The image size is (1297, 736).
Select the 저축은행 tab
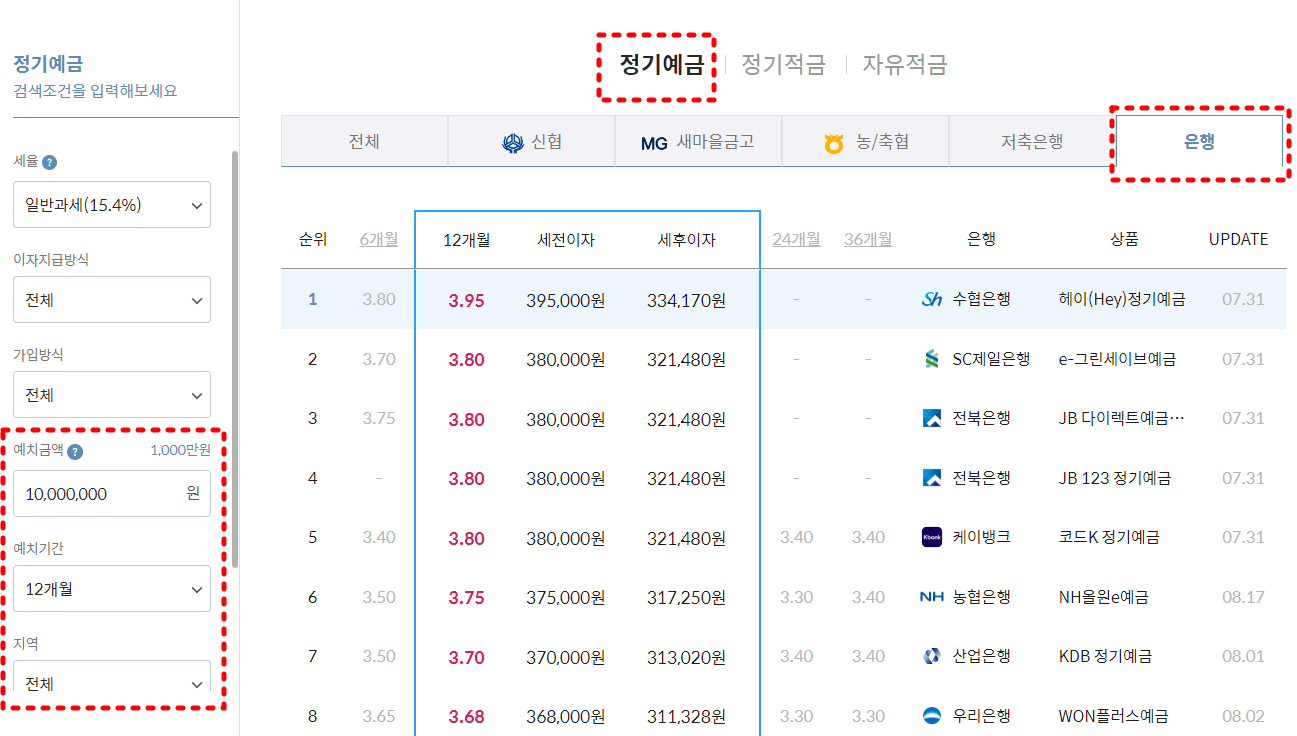[x=1032, y=141]
